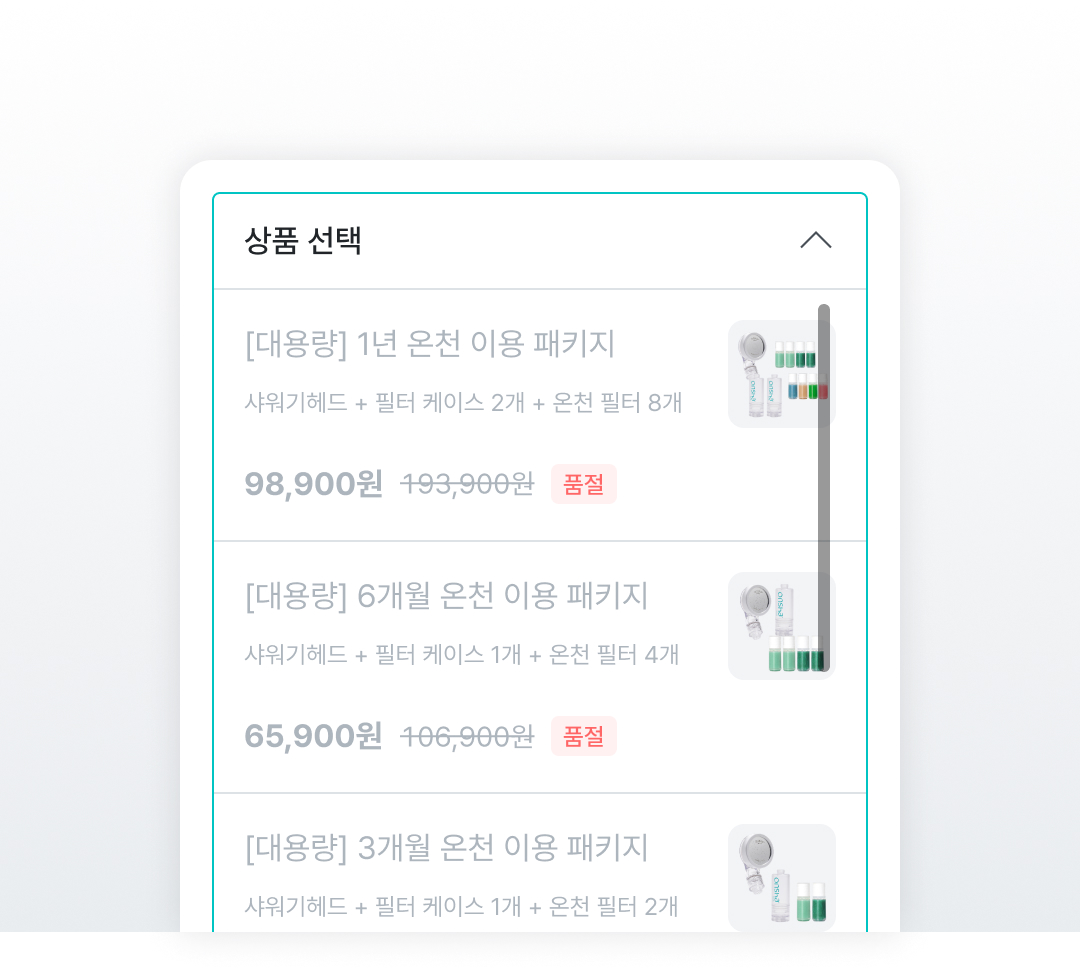Choose the [대용량] 3개월 온천 이용 패키지 option

(x=446, y=848)
